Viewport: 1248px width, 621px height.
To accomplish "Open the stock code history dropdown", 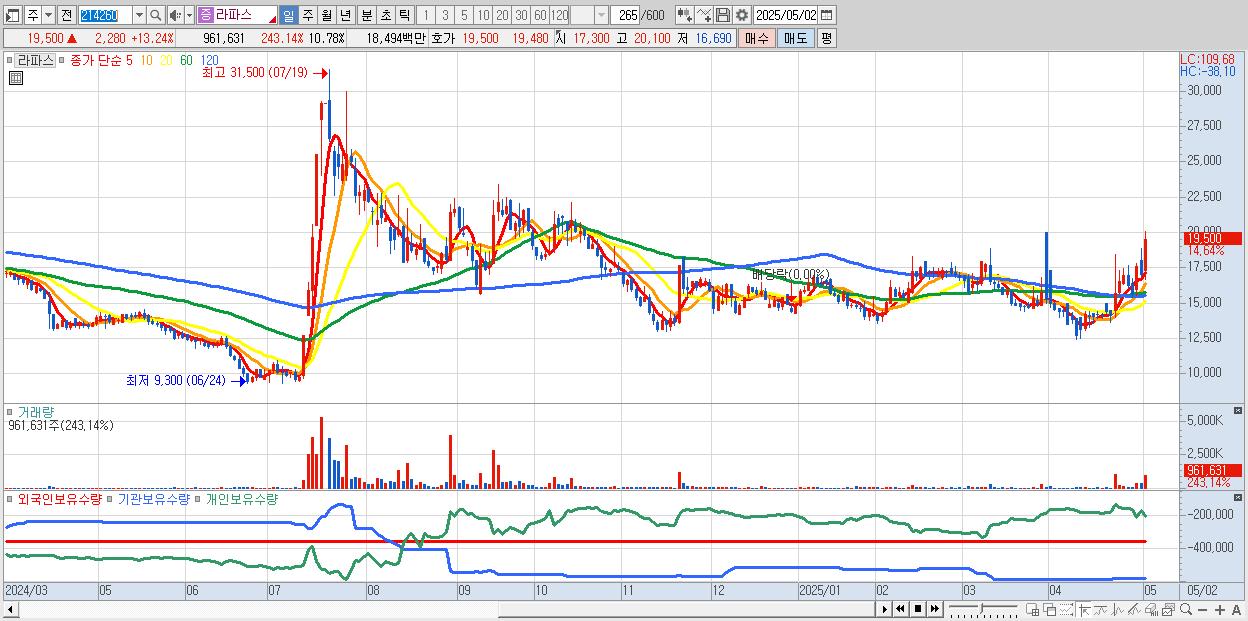I will 139,15.
